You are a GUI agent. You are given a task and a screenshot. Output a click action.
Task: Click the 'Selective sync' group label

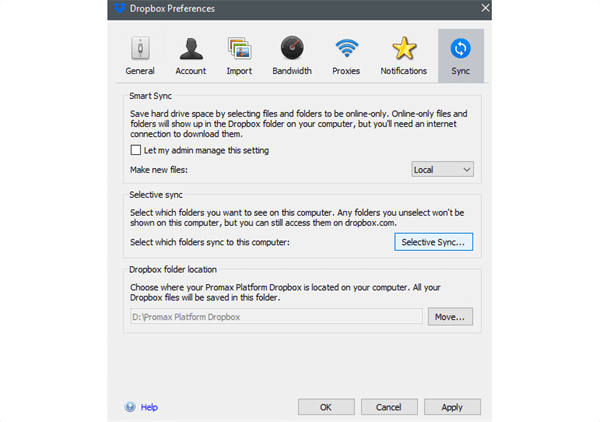click(x=156, y=195)
